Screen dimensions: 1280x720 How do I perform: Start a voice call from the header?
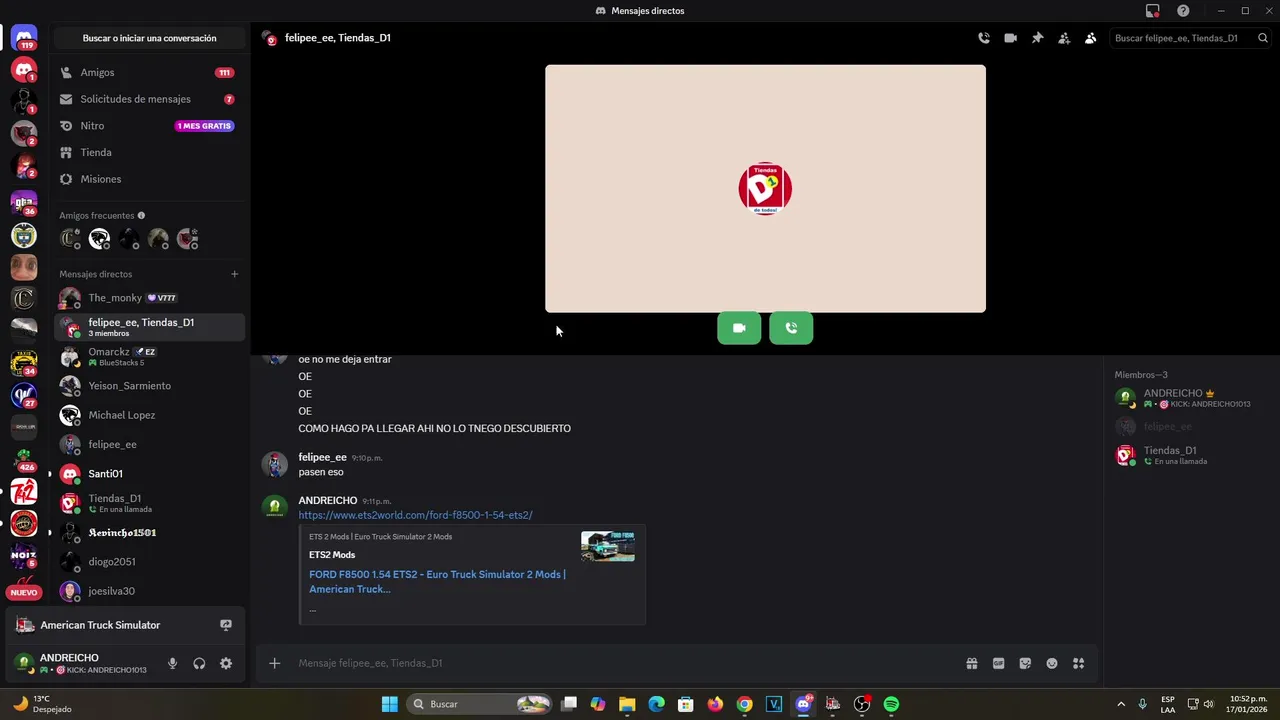click(984, 38)
